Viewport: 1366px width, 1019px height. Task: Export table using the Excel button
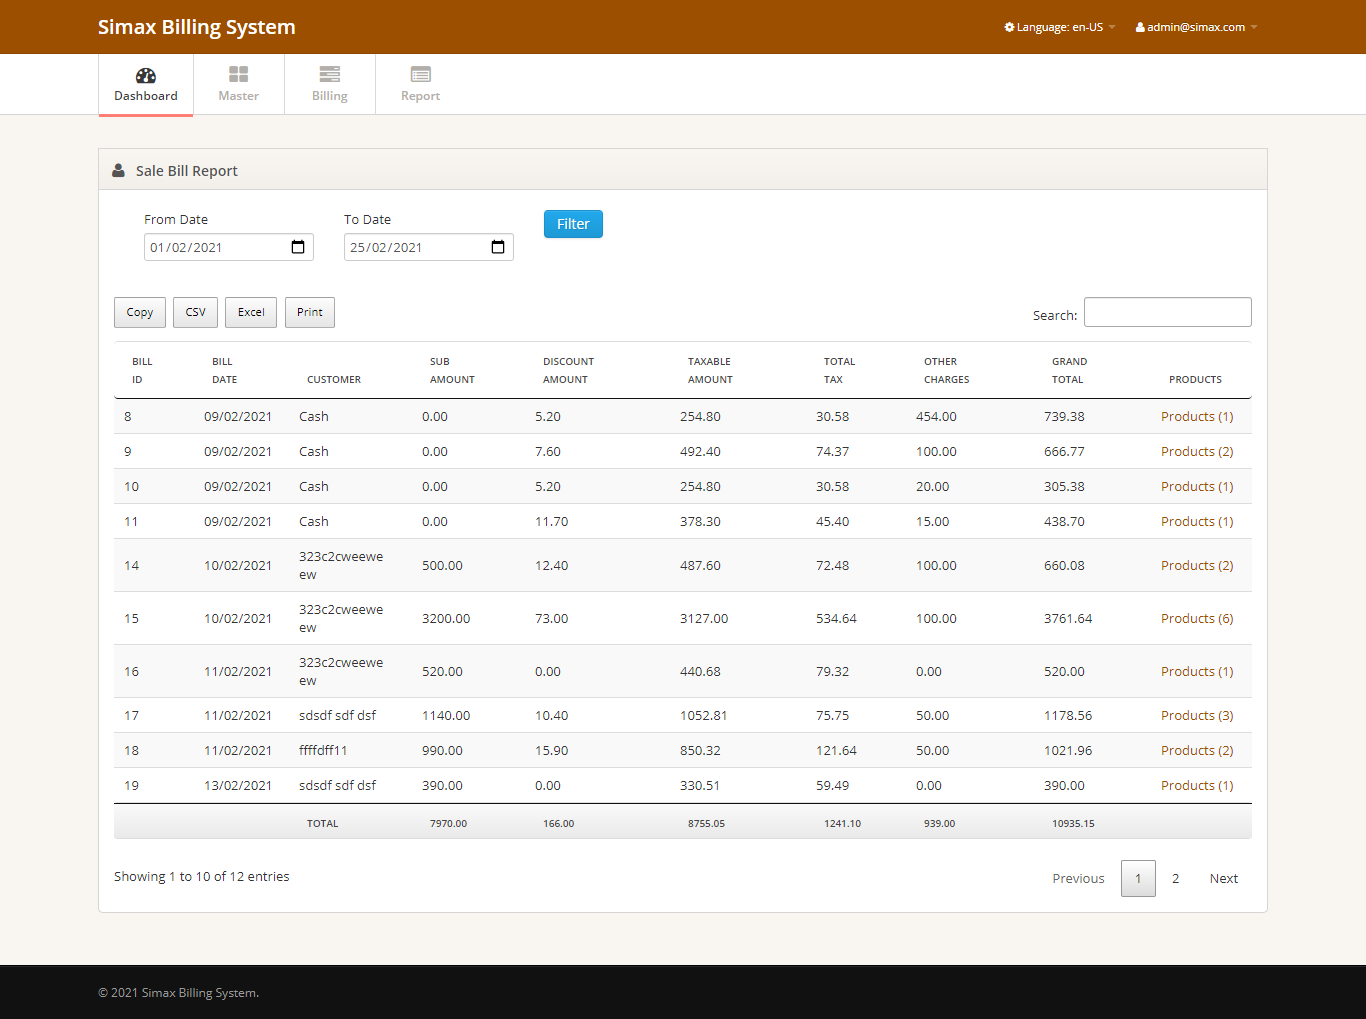coord(251,312)
